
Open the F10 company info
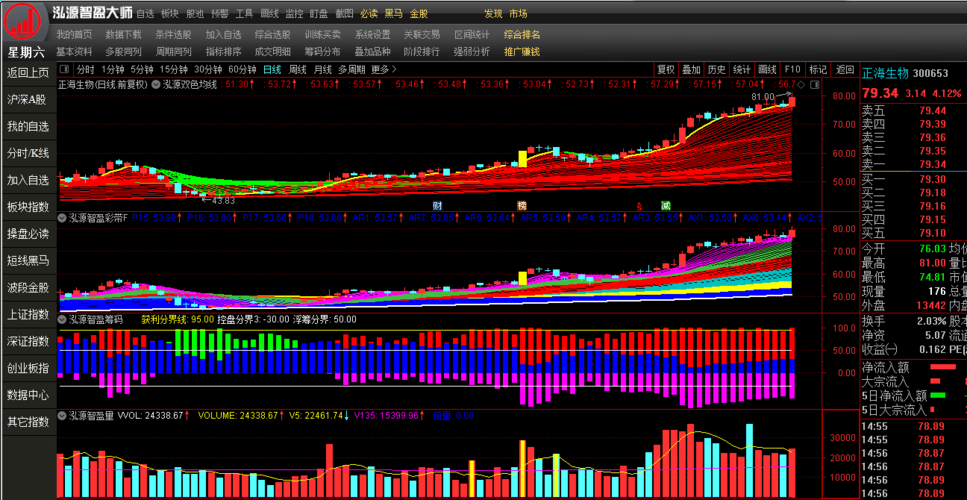(792, 69)
